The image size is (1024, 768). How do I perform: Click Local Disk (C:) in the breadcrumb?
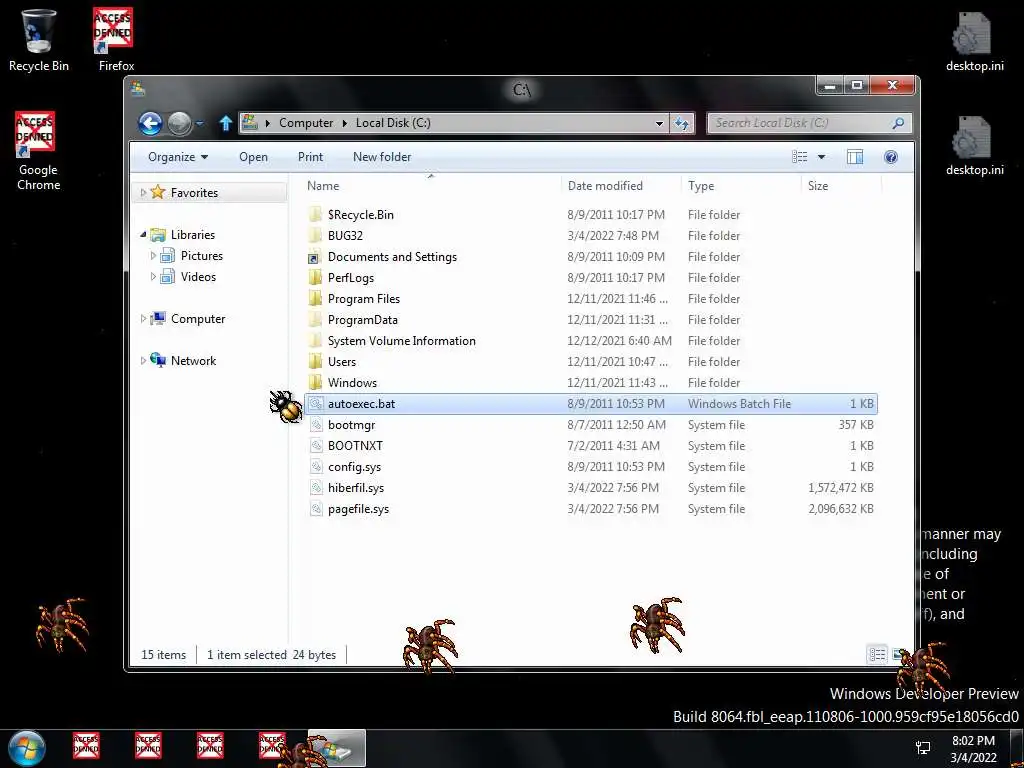point(393,123)
